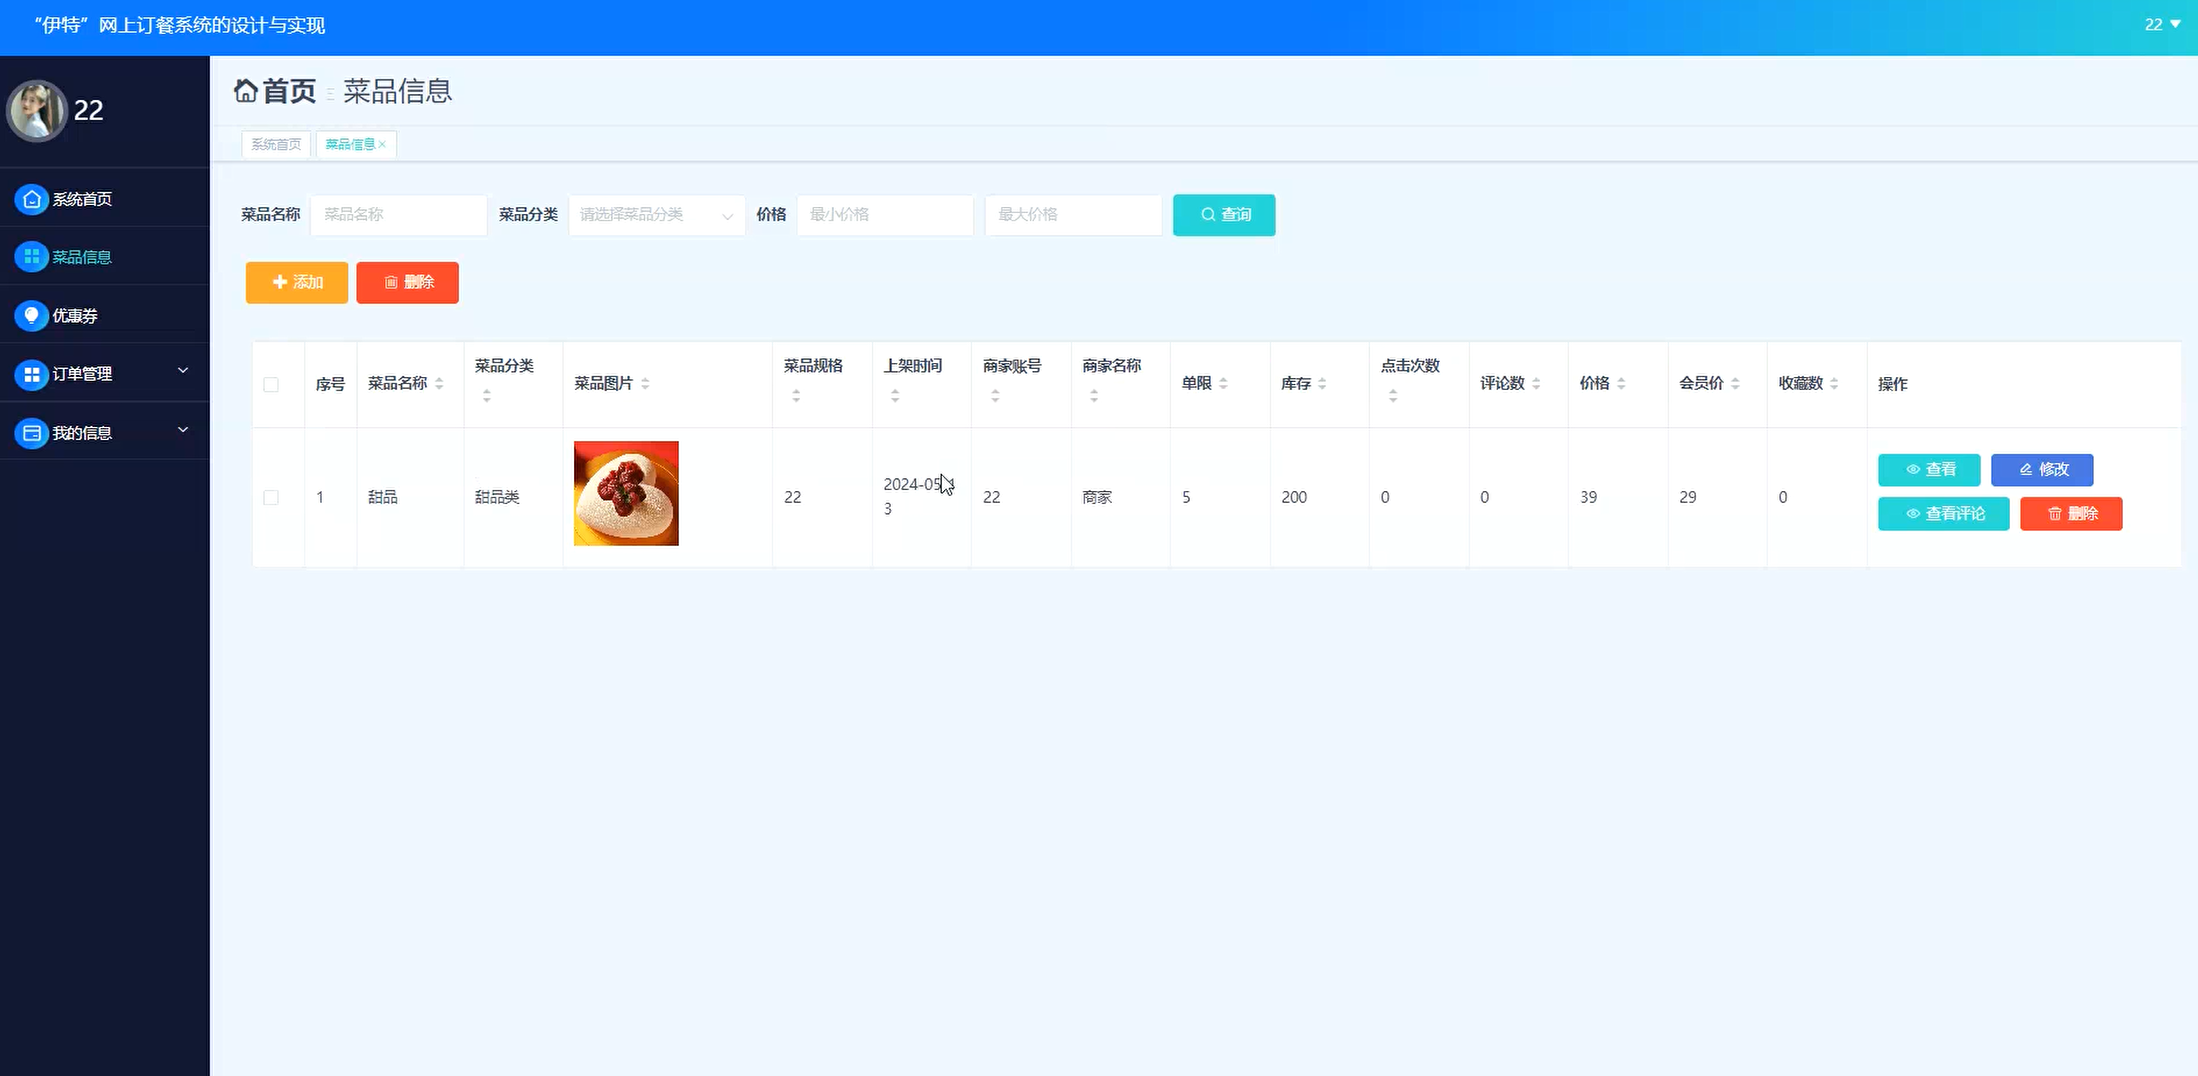Viewport: 2198px width, 1076px height.
Task: Open the 甜品 dish image thumbnail
Action: point(626,493)
